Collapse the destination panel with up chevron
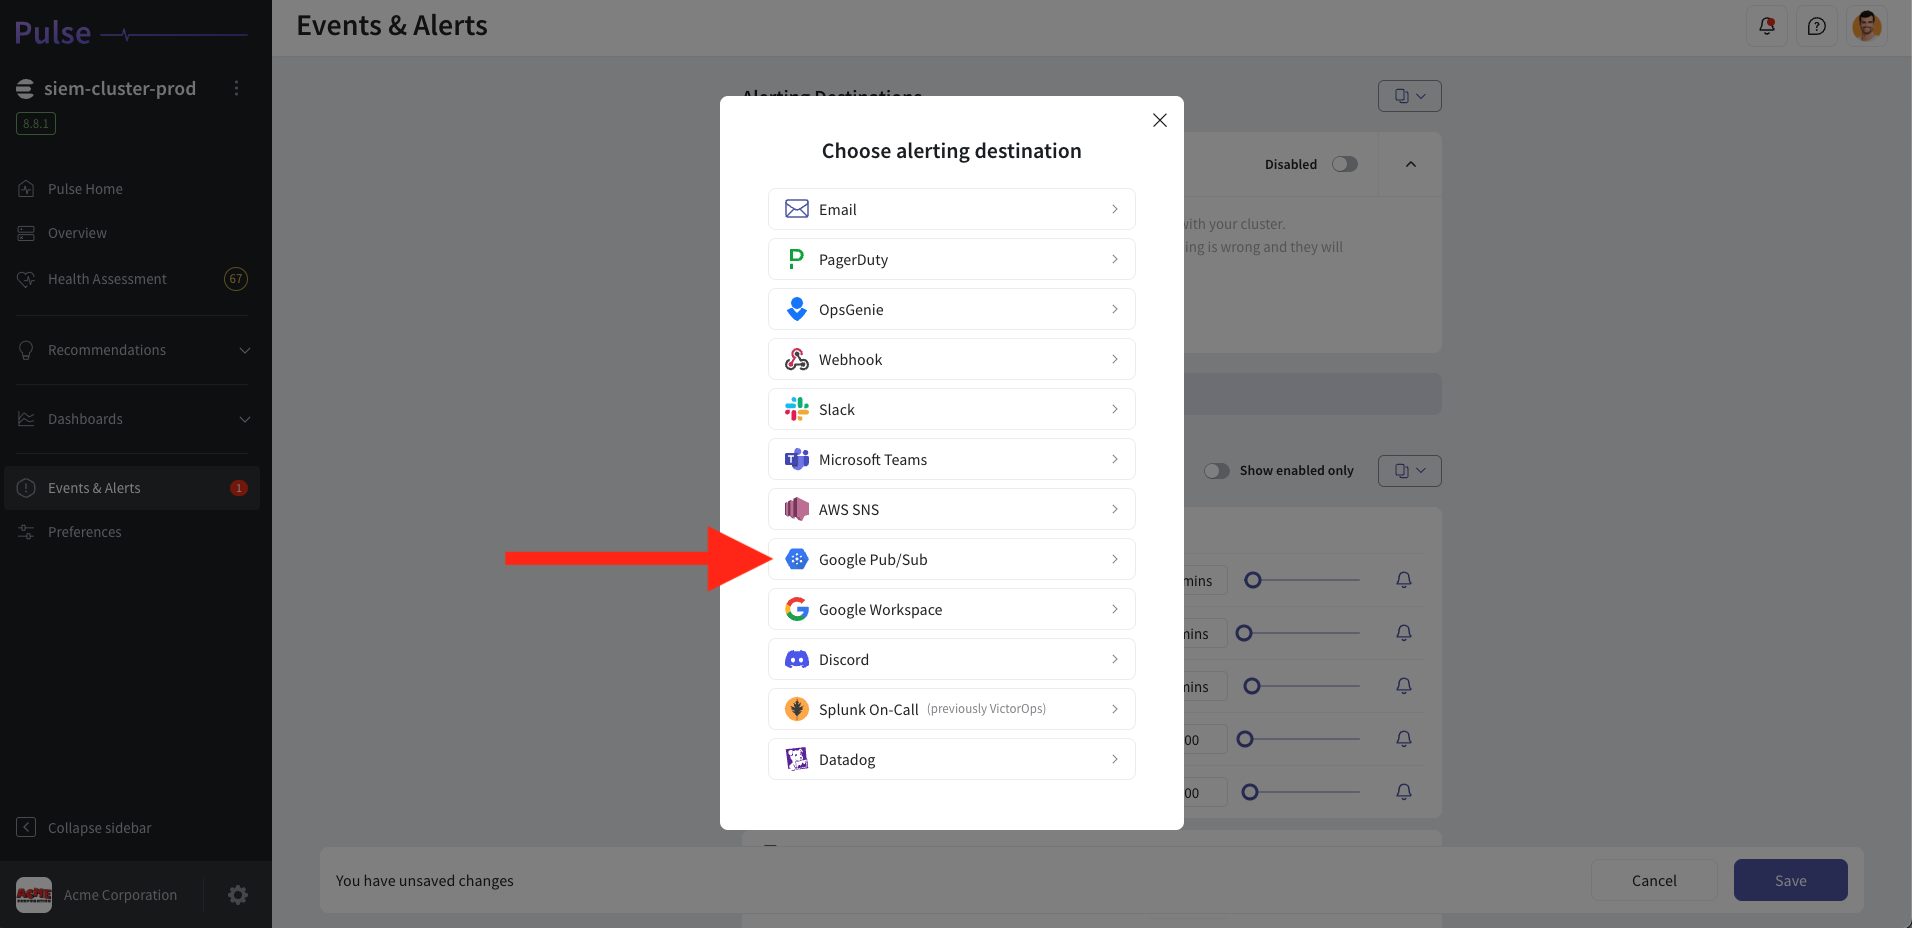The width and height of the screenshot is (1912, 928). (x=1410, y=164)
